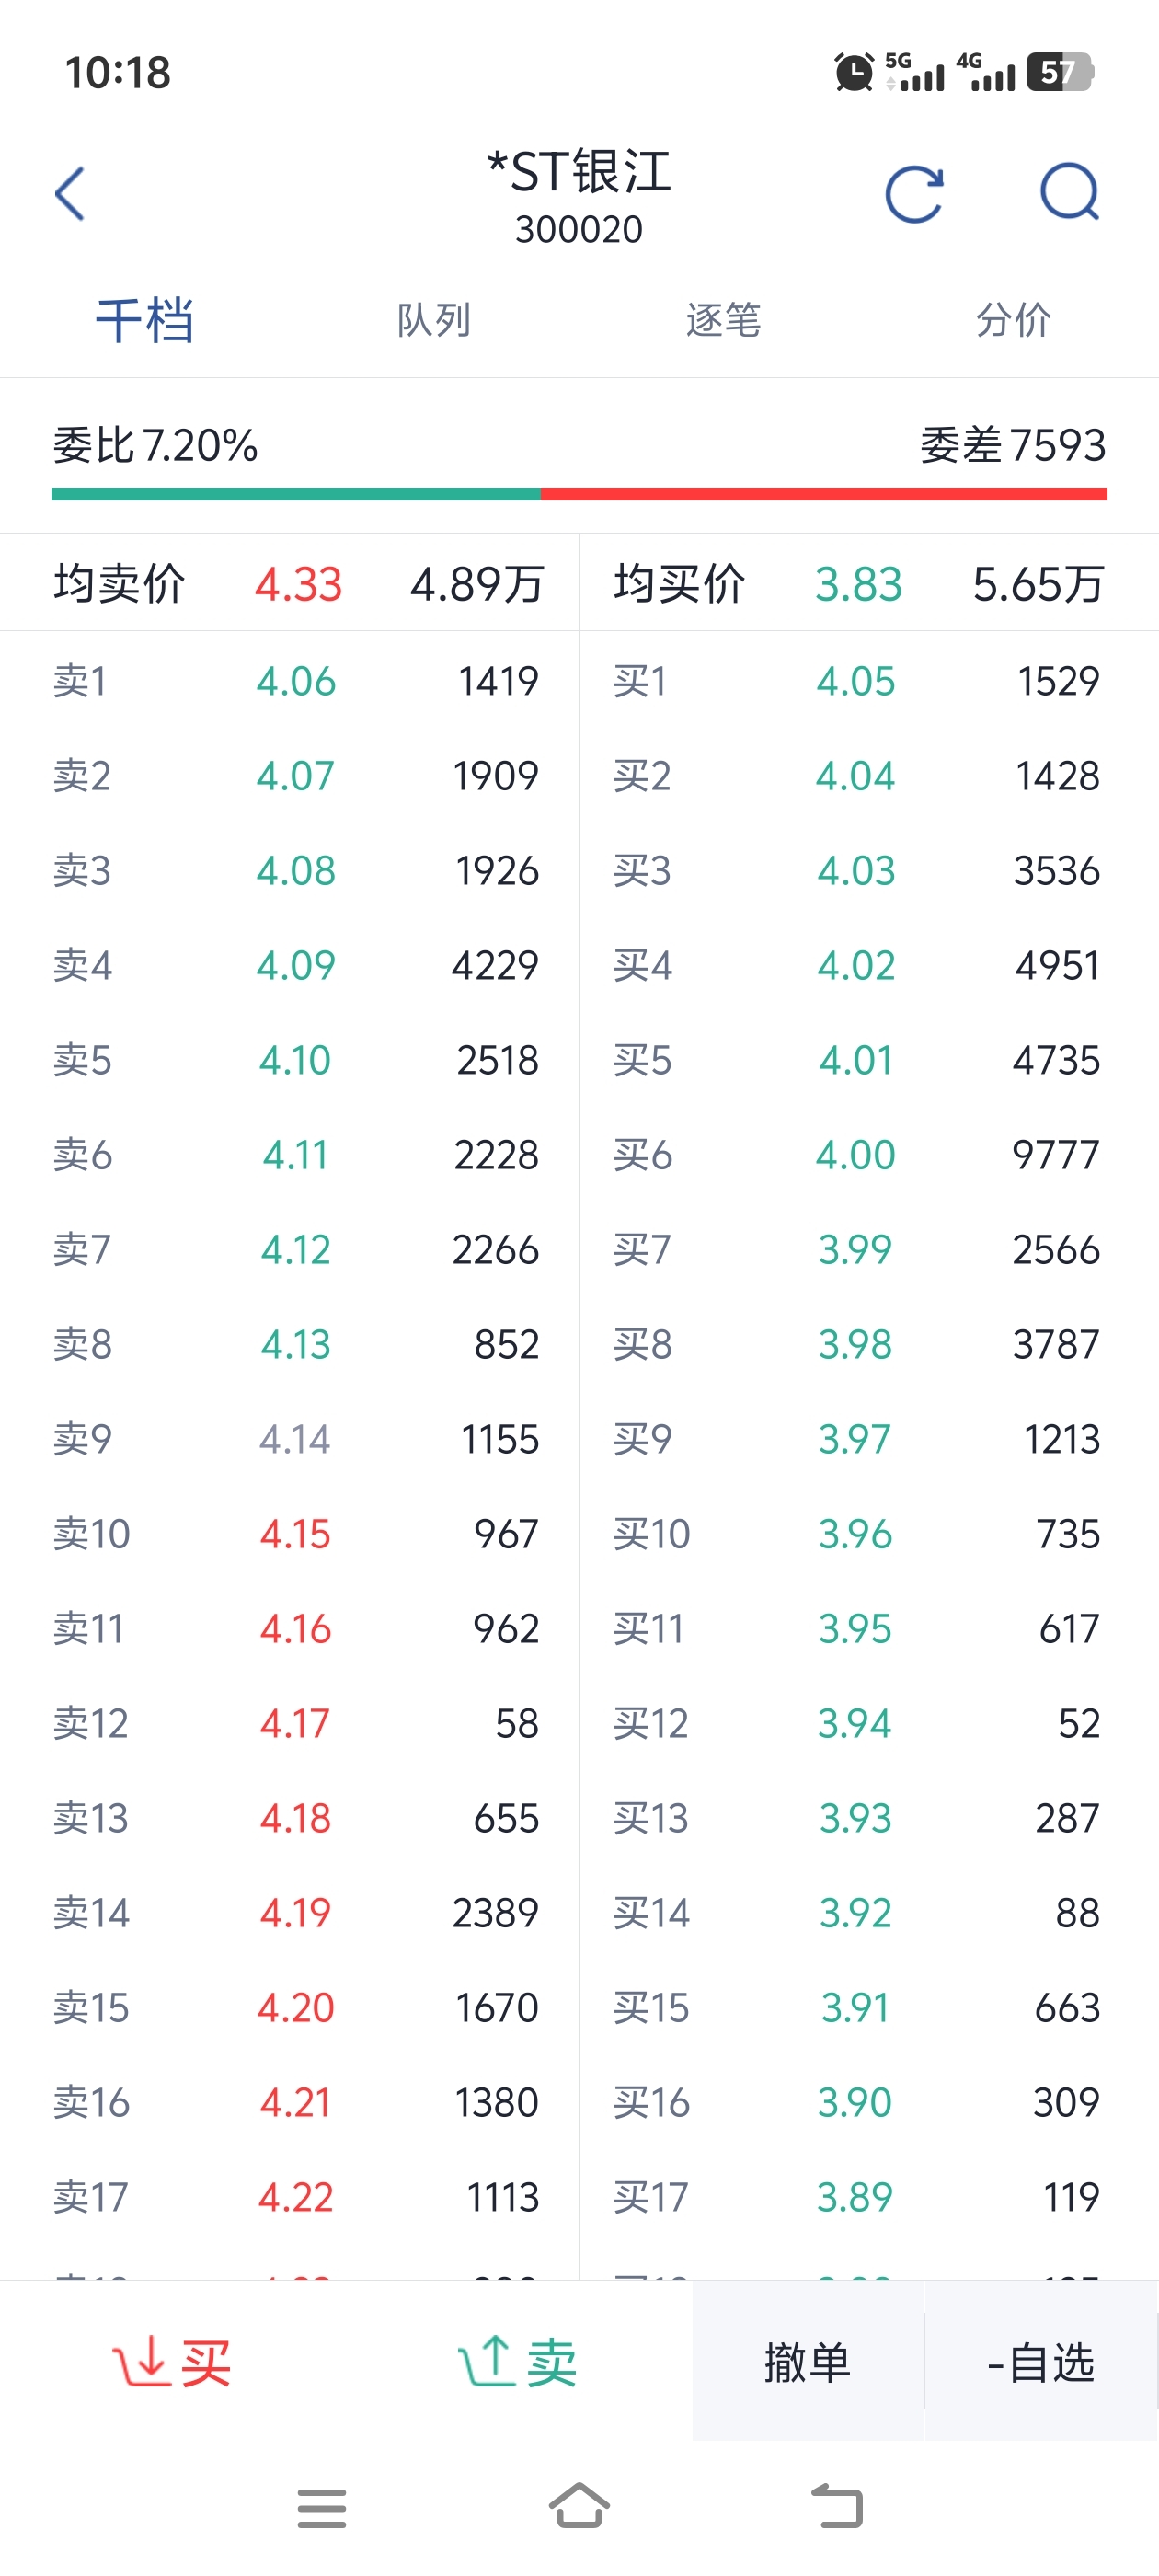Remove from watchlist via -自选
Image resolution: width=1159 pixels, height=2576 pixels.
click(1041, 2362)
